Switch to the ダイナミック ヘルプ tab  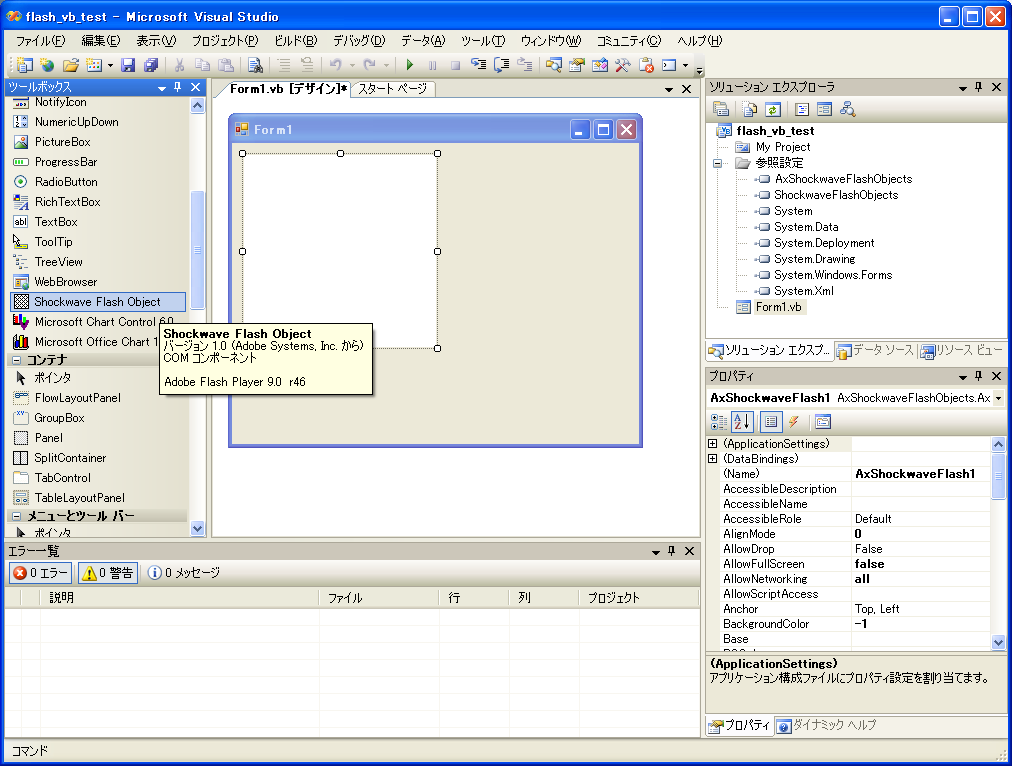click(x=826, y=725)
